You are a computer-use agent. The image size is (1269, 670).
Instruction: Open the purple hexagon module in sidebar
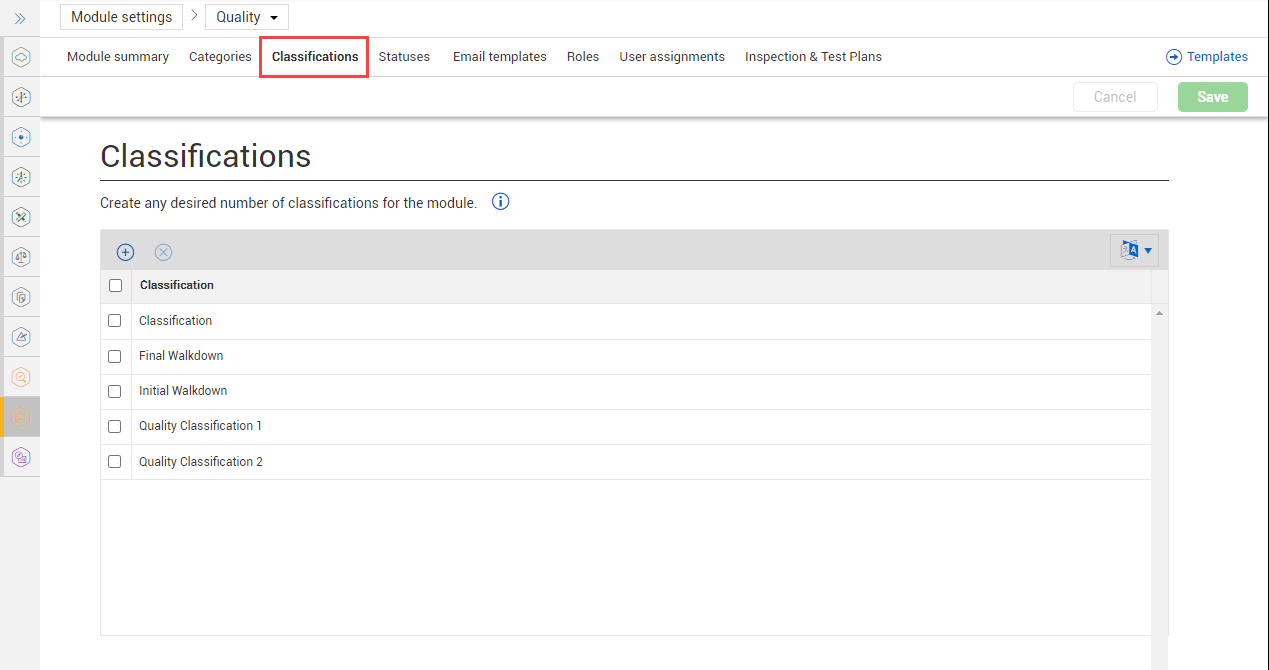(x=21, y=457)
